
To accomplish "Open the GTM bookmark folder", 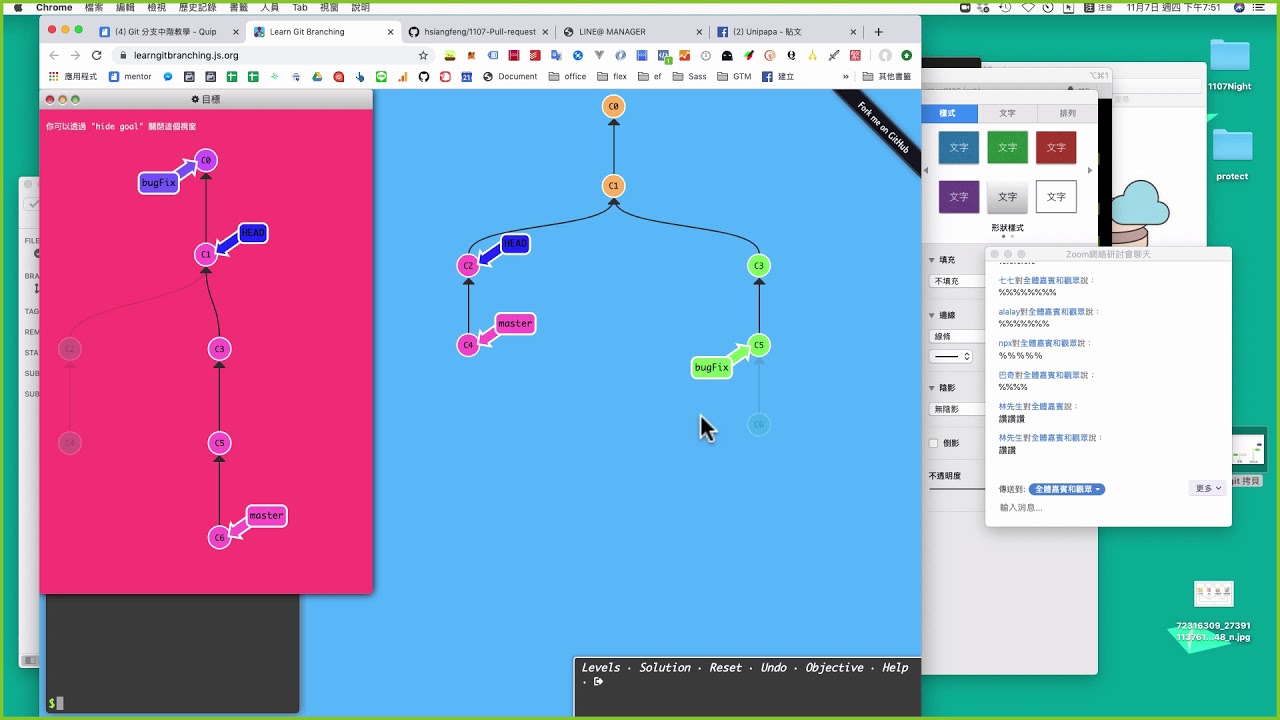I will point(734,77).
